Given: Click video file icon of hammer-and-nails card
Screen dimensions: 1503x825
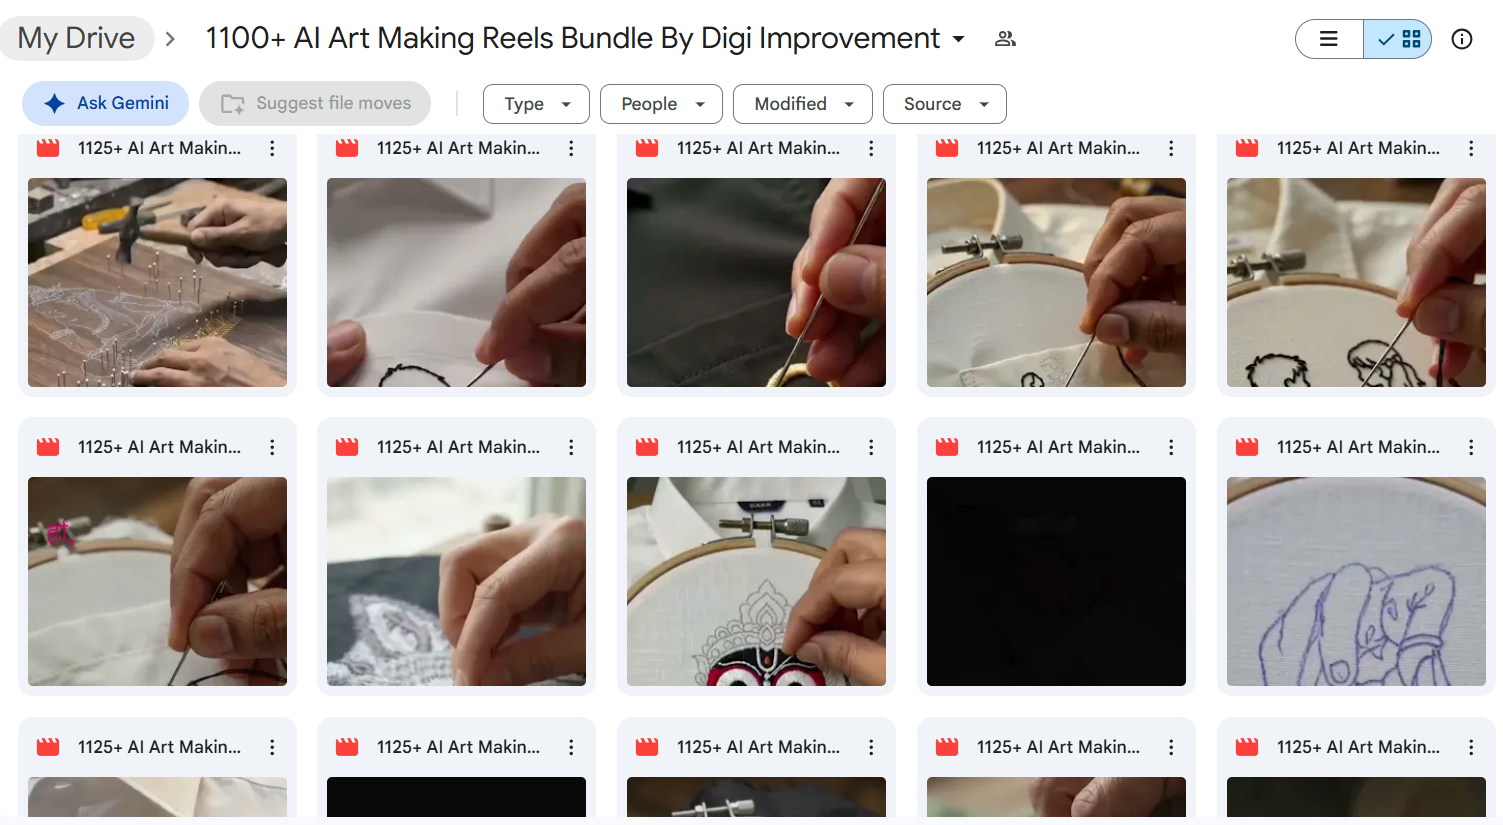Looking at the screenshot, I should click(48, 148).
